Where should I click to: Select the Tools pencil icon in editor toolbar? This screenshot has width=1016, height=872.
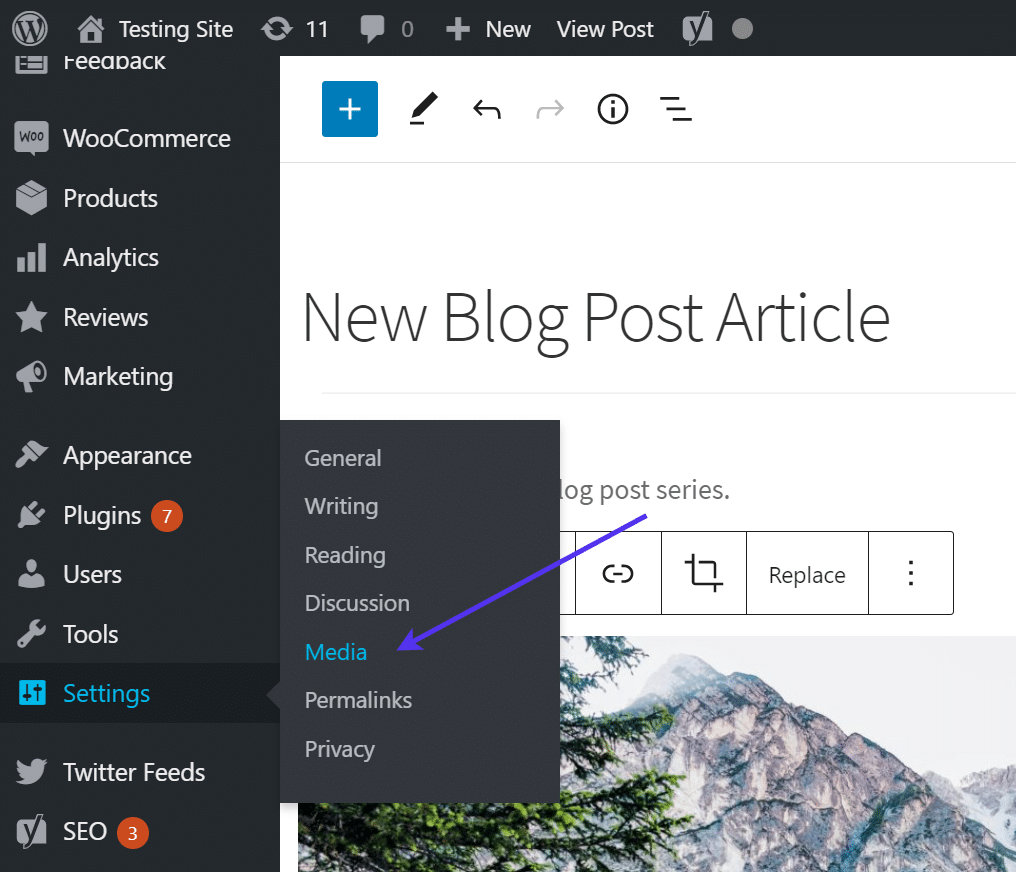coord(424,109)
